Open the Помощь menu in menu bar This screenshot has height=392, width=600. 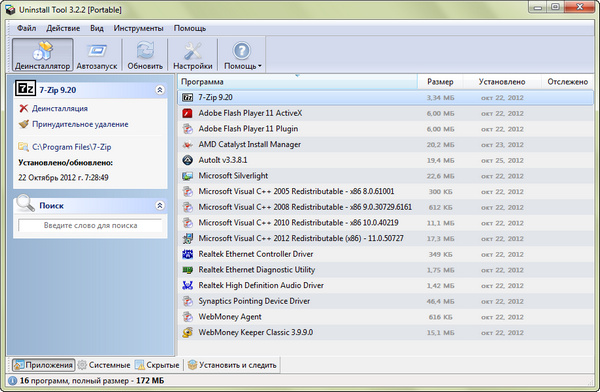click(190, 28)
